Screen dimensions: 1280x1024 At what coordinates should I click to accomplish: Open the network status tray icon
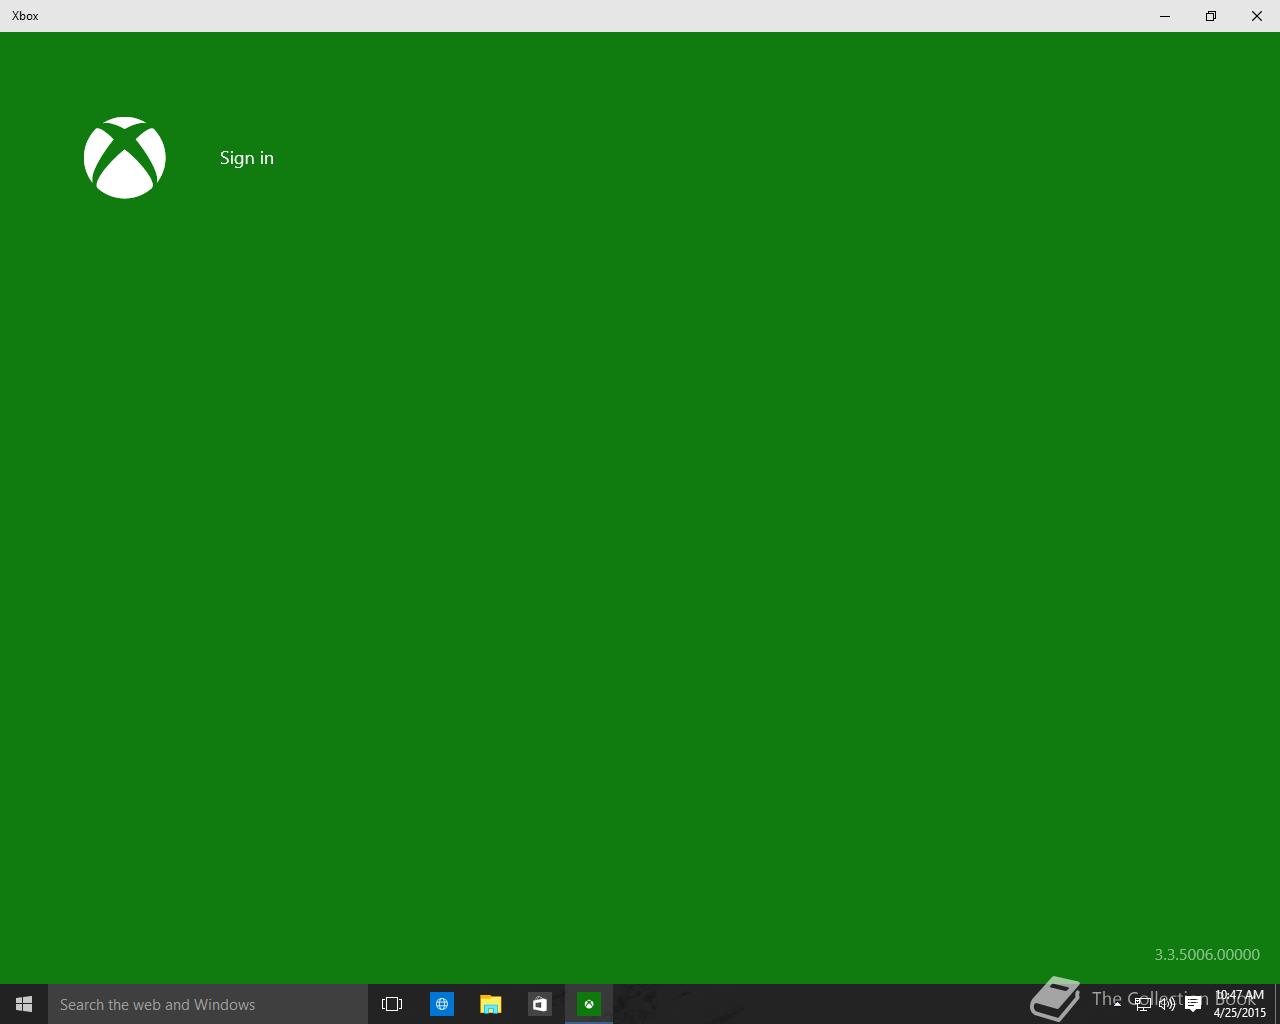tap(1143, 1004)
